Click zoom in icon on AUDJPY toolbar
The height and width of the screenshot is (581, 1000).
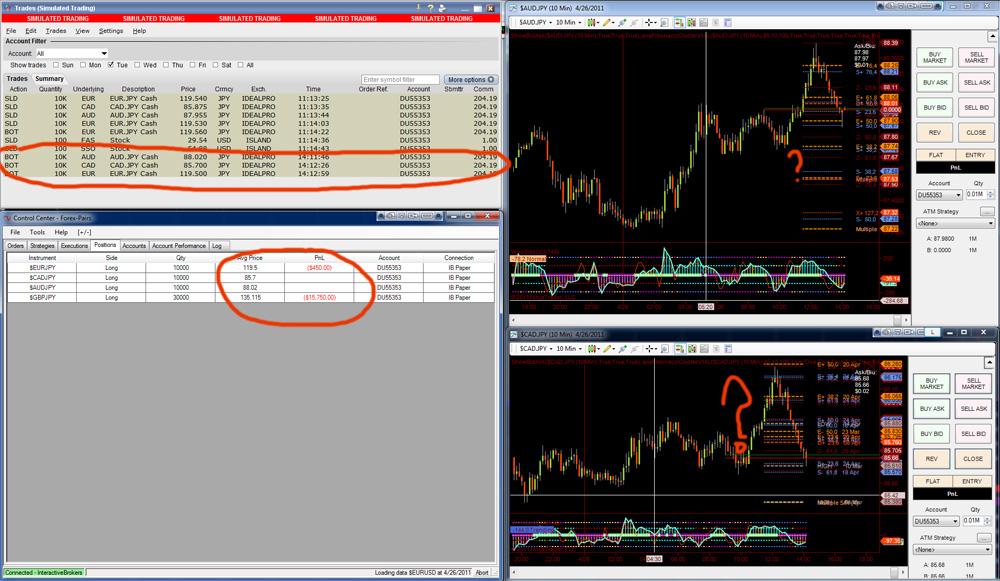point(622,22)
